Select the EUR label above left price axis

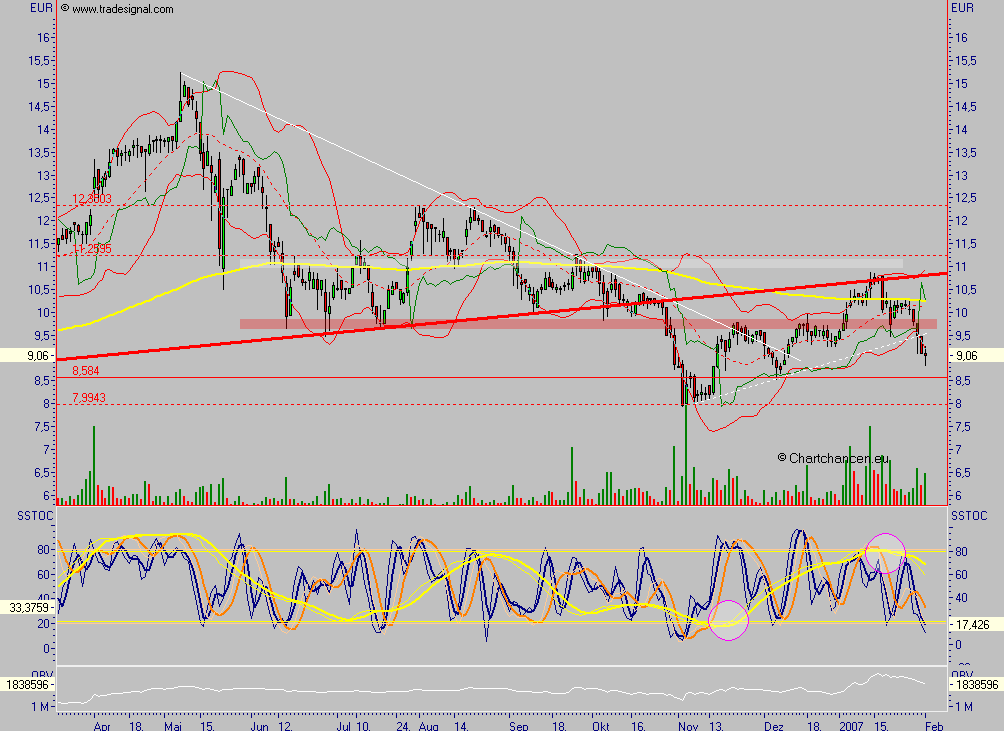(41, 8)
